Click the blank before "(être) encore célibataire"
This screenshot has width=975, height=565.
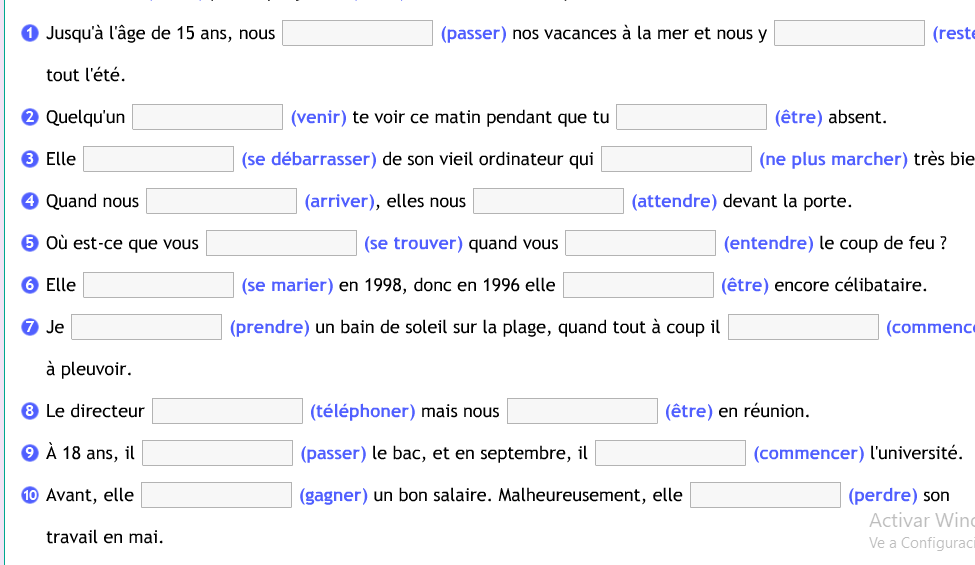tap(638, 285)
